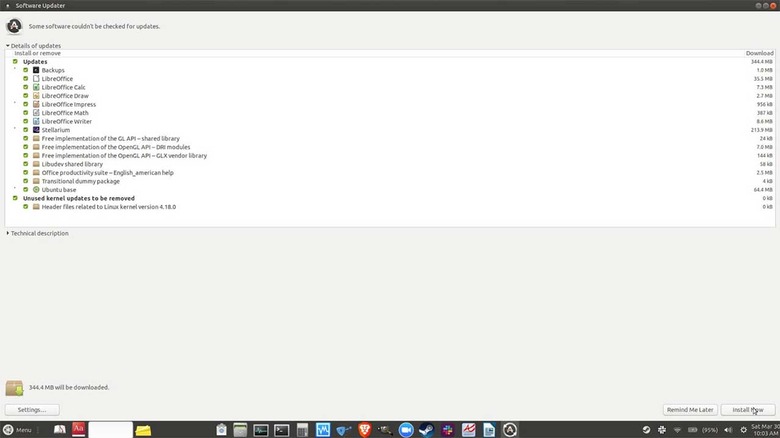Open the red Aa dictionary taskbar icon
The image size is (780, 438).
[x=79, y=429]
